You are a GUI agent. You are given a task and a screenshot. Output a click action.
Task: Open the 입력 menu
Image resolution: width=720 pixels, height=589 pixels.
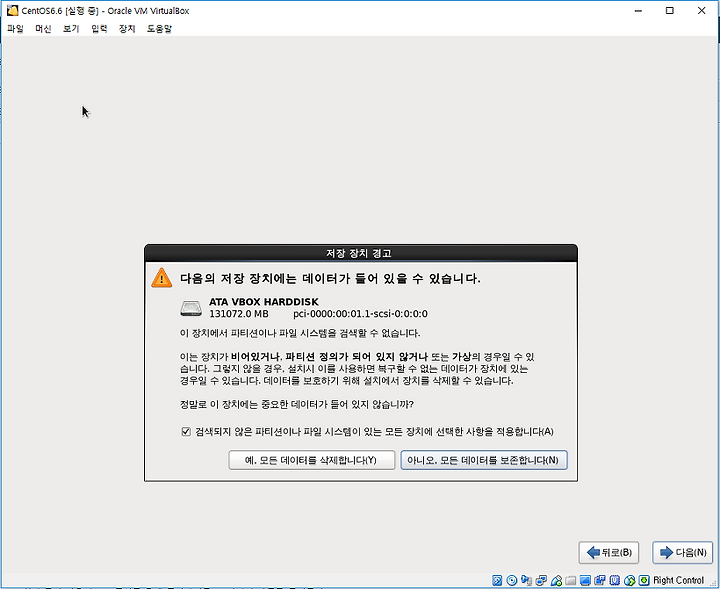coord(99,28)
